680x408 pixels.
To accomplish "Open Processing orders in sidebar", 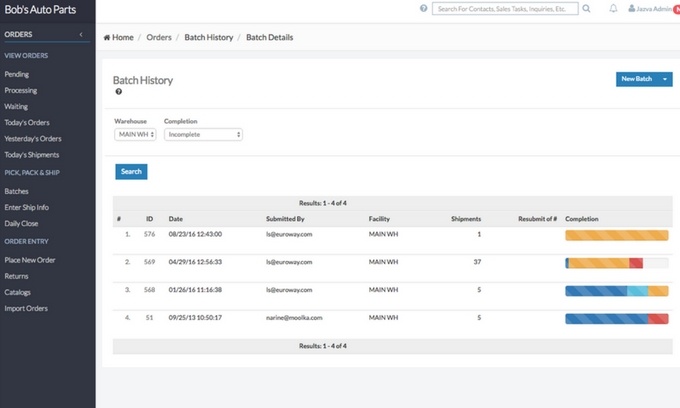I will (x=21, y=90).
